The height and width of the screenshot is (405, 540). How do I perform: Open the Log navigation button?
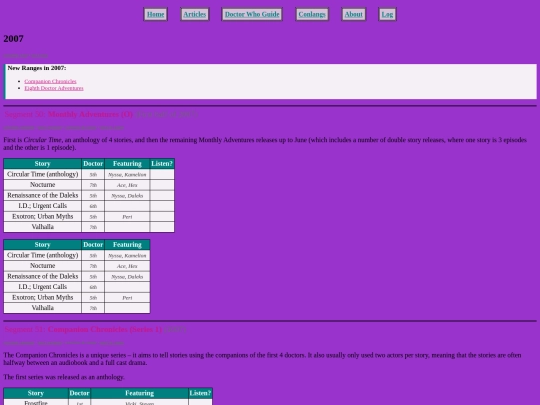(x=387, y=14)
